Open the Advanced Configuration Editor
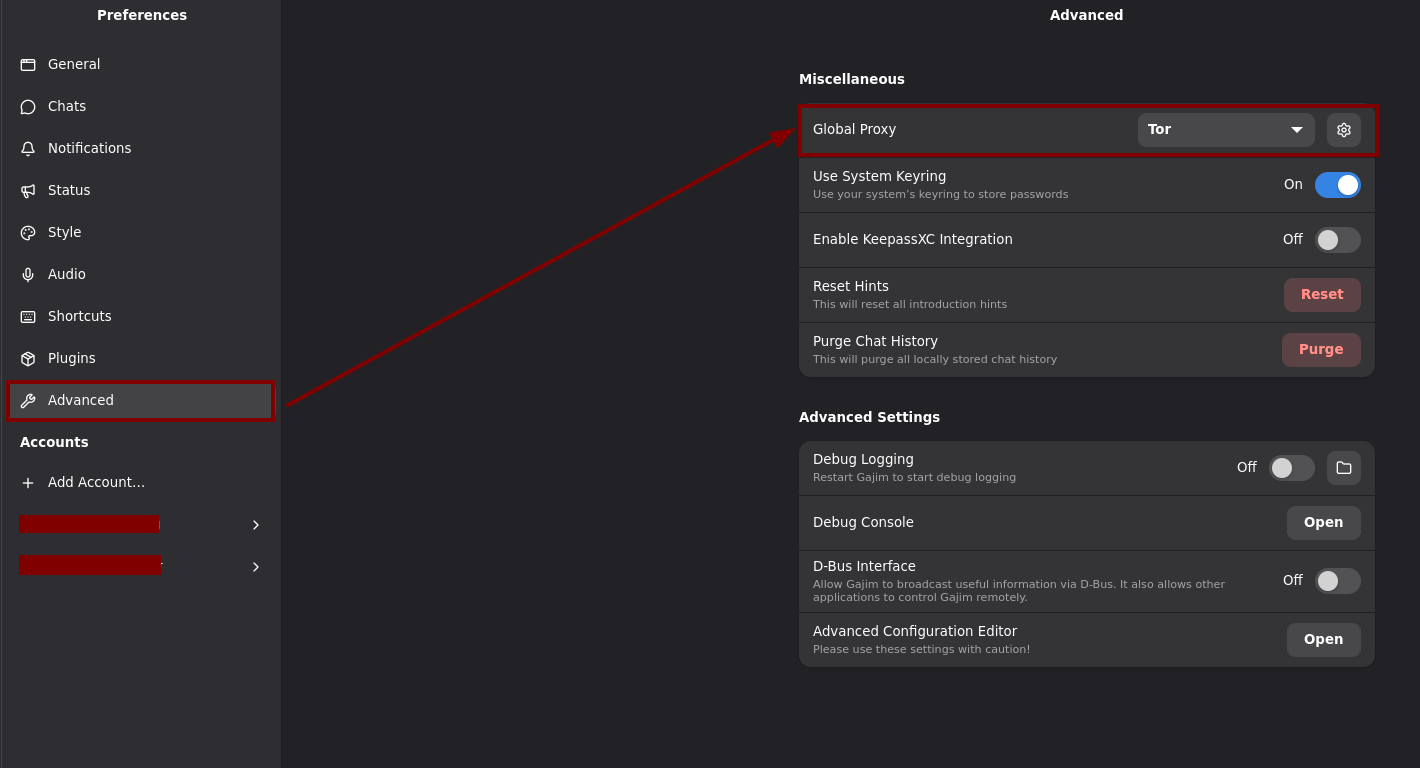Image resolution: width=1420 pixels, height=768 pixels. pyautogui.click(x=1323, y=640)
